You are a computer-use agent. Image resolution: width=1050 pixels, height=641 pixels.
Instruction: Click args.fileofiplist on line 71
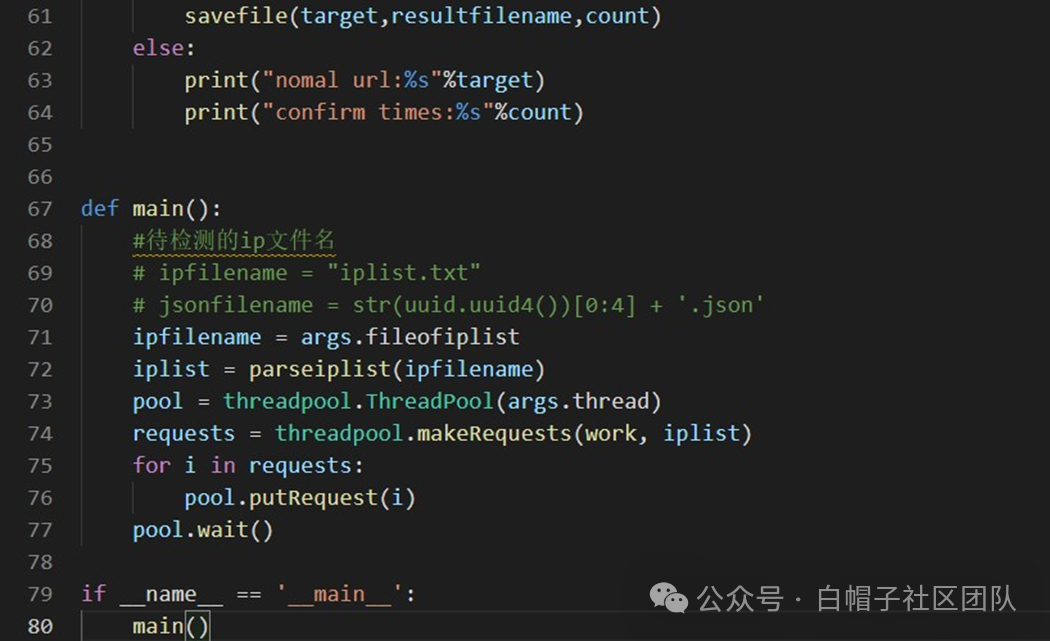click(410, 337)
